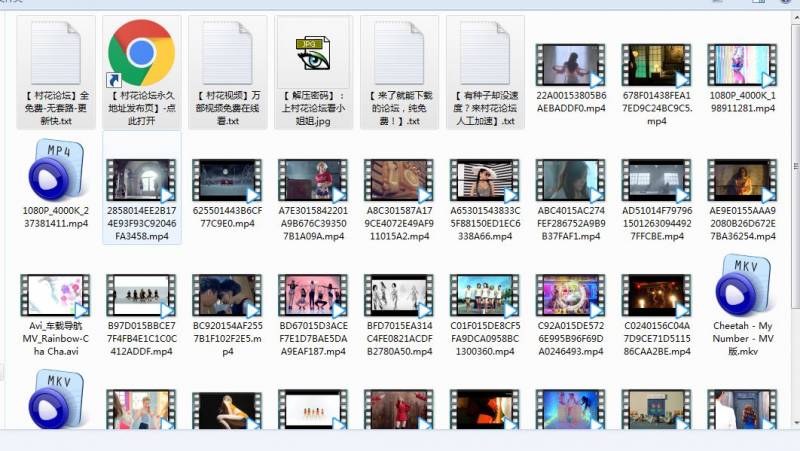
Task: Select video BD67015D3ACEF7E1D7BAE5DAA9EAF187.mp4
Action: (x=313, y=295)
